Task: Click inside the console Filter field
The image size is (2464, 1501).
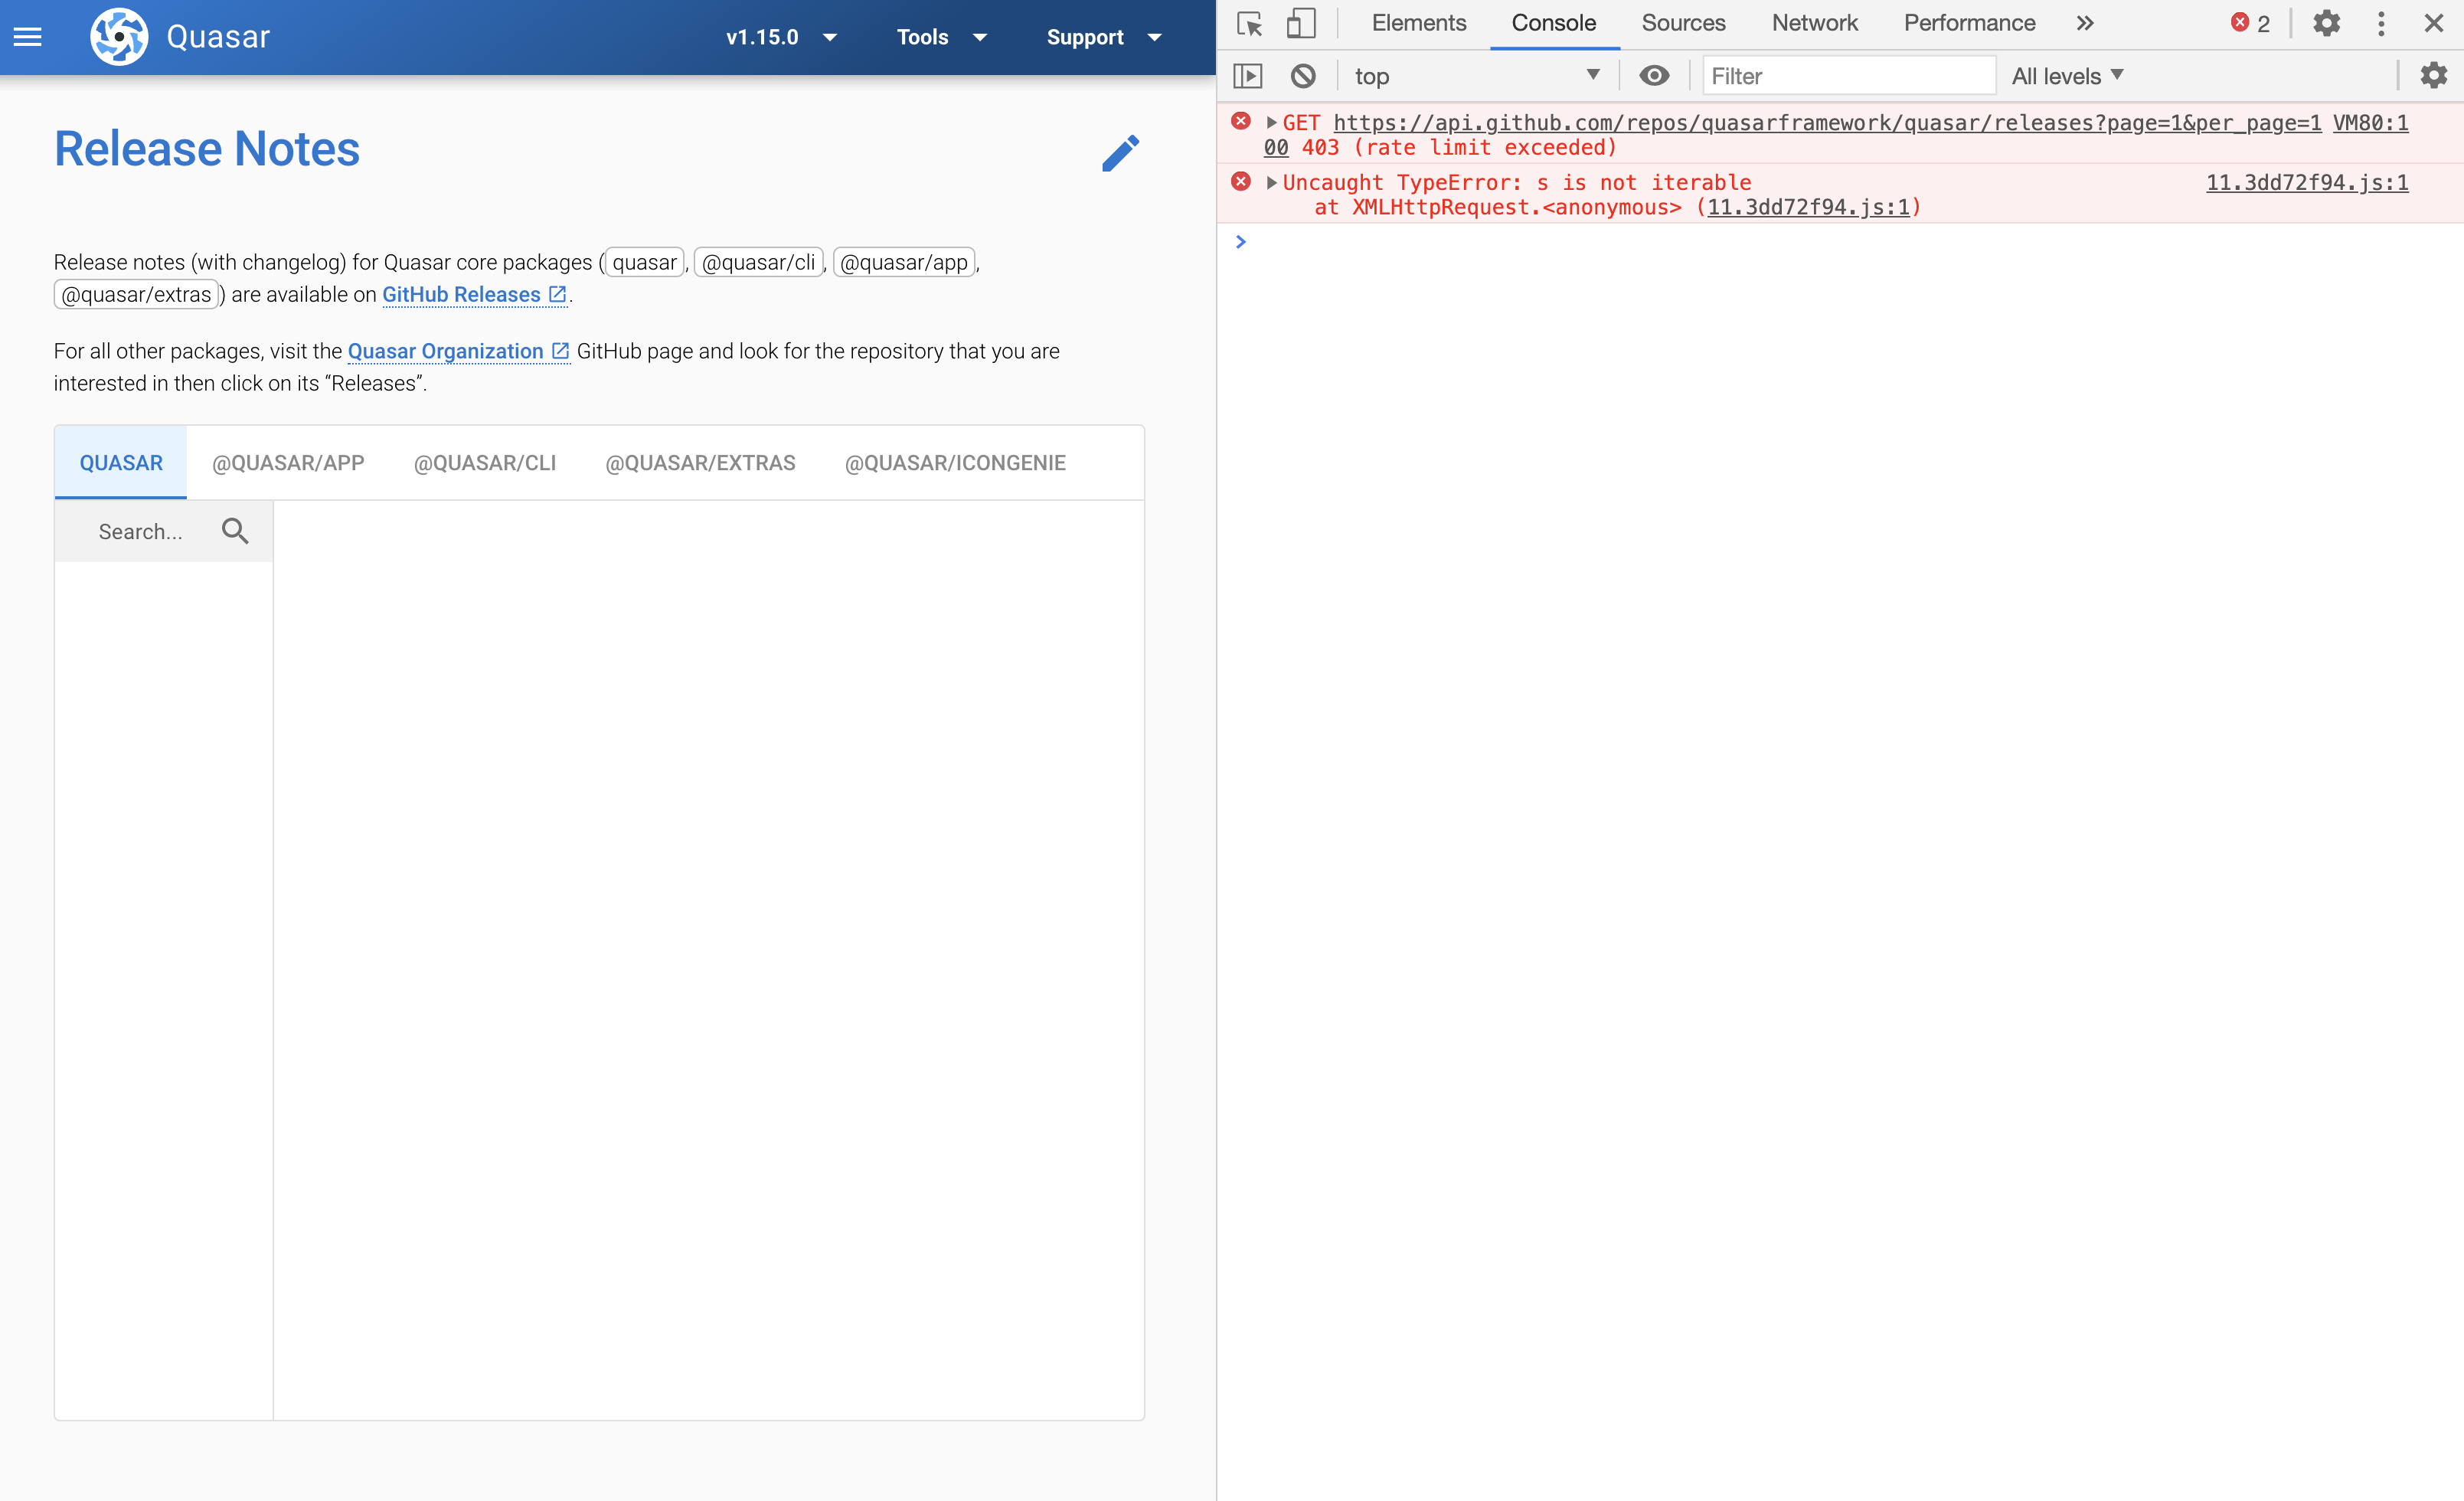Action: pos(1848,75)
